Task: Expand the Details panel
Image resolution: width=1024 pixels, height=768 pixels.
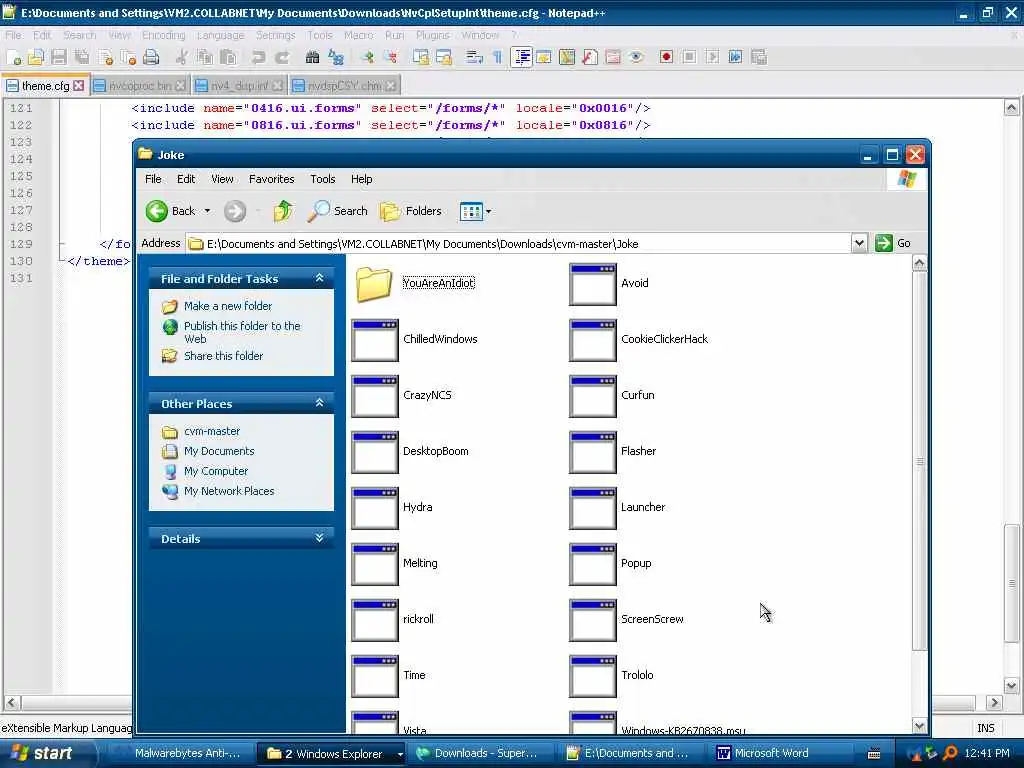Action: click(319, 538)
